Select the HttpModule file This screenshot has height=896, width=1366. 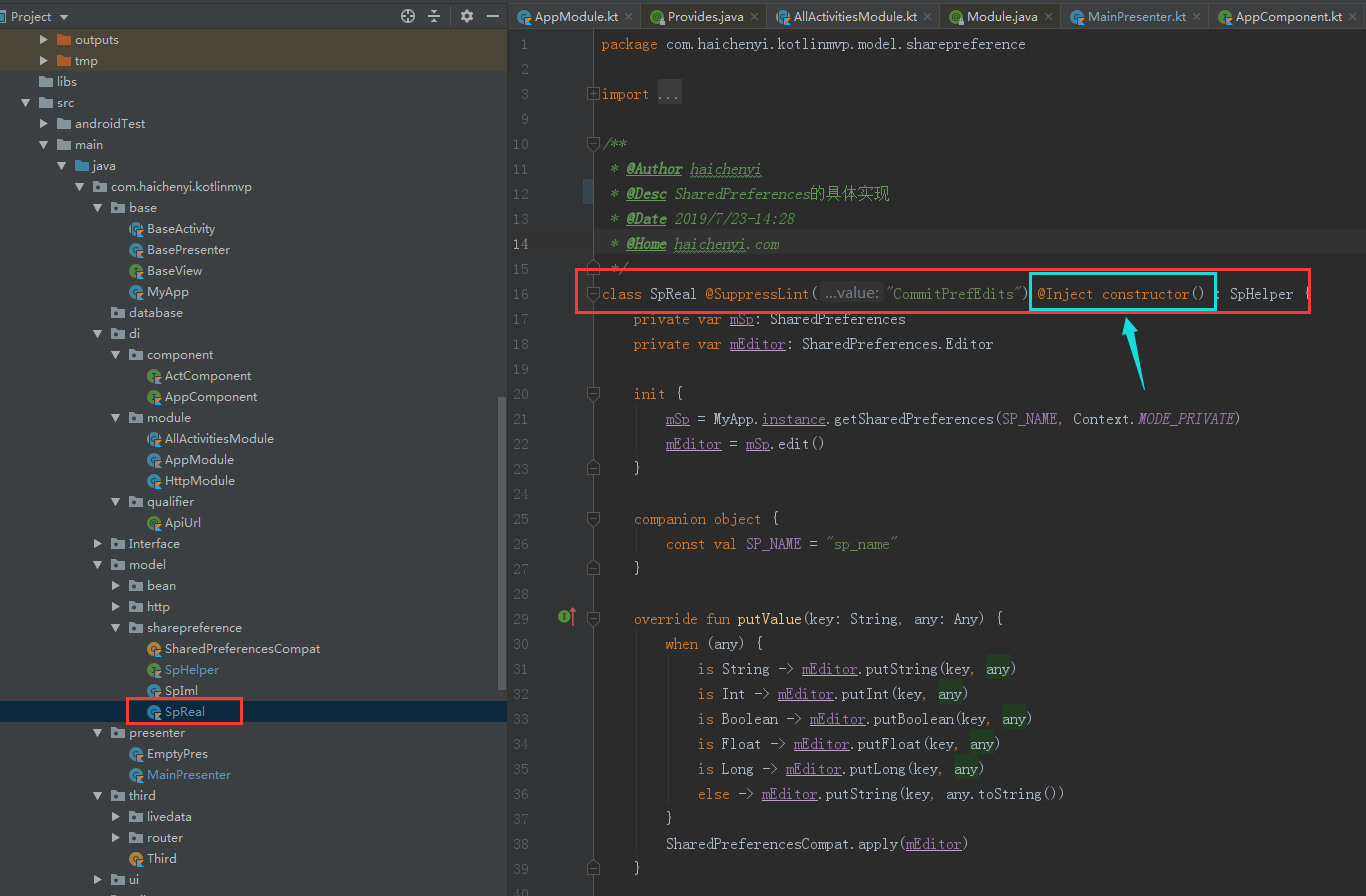(x=191, y=481)
